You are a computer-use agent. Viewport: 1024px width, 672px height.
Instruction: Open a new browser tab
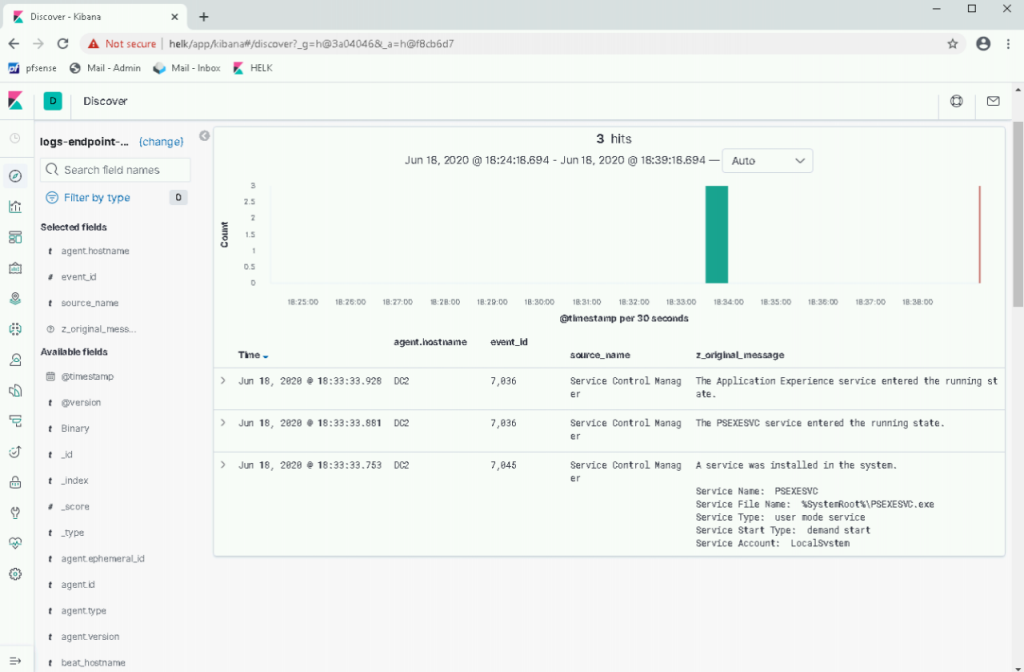coord(204,17)
